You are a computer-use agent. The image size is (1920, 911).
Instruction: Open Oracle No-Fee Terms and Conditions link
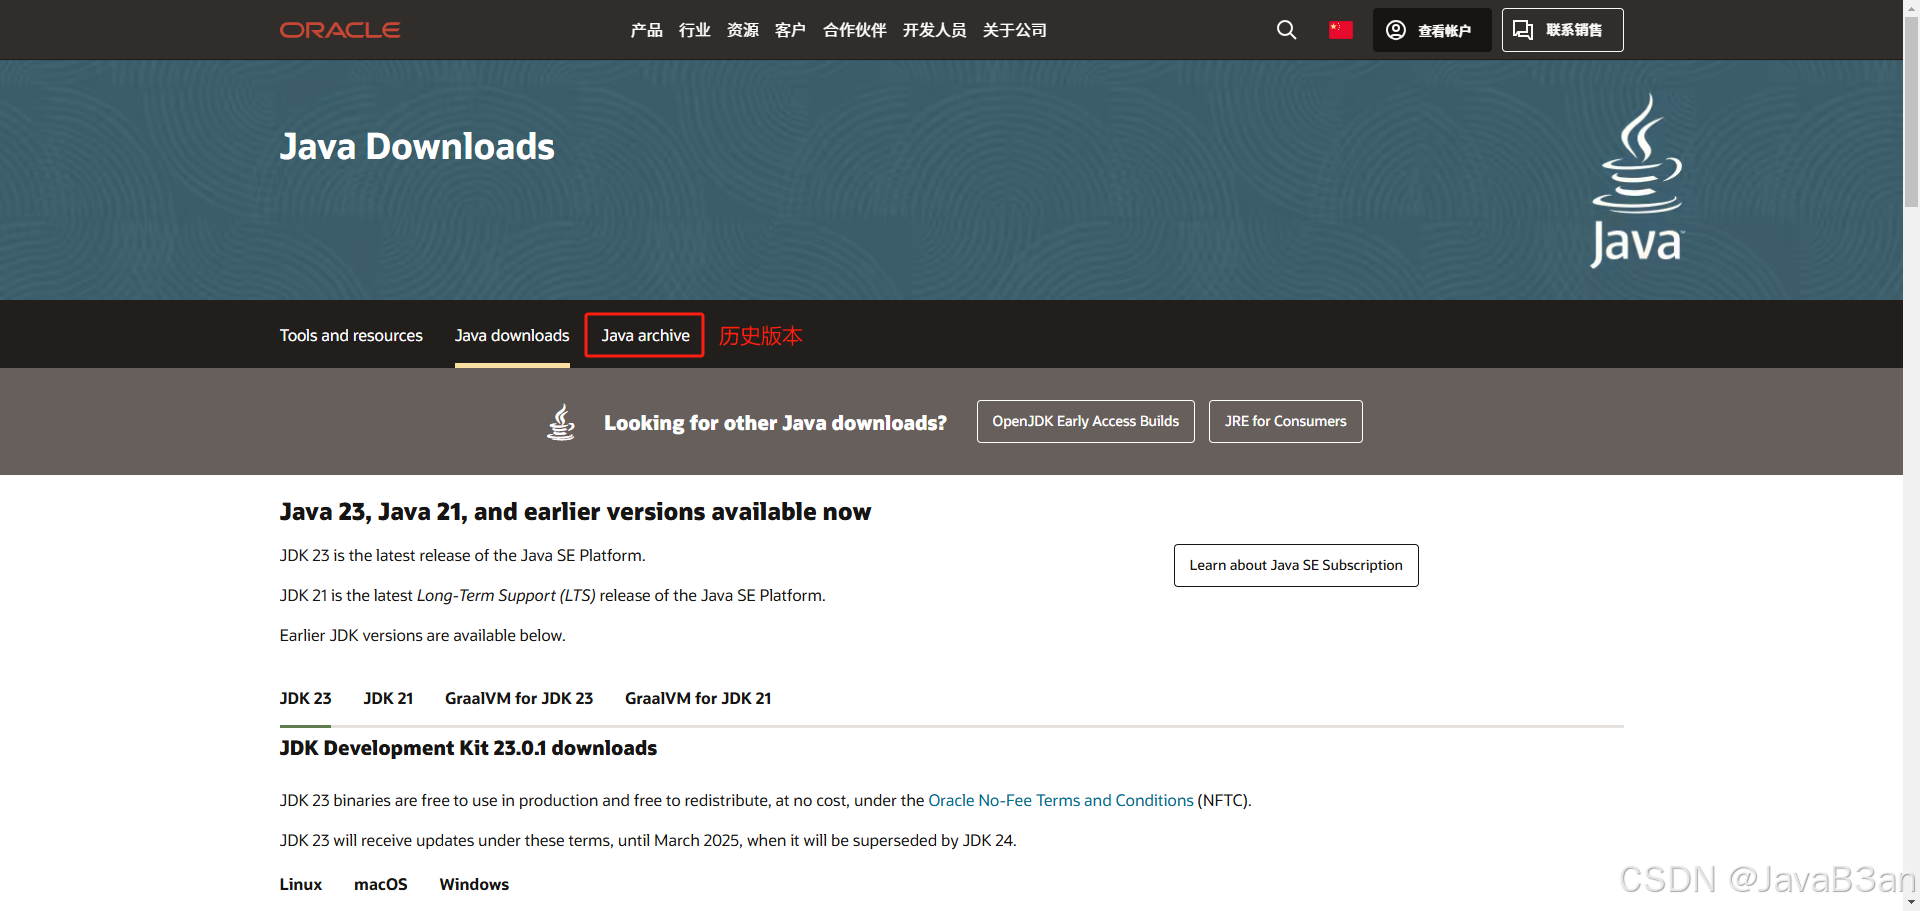pos(1061,801)
